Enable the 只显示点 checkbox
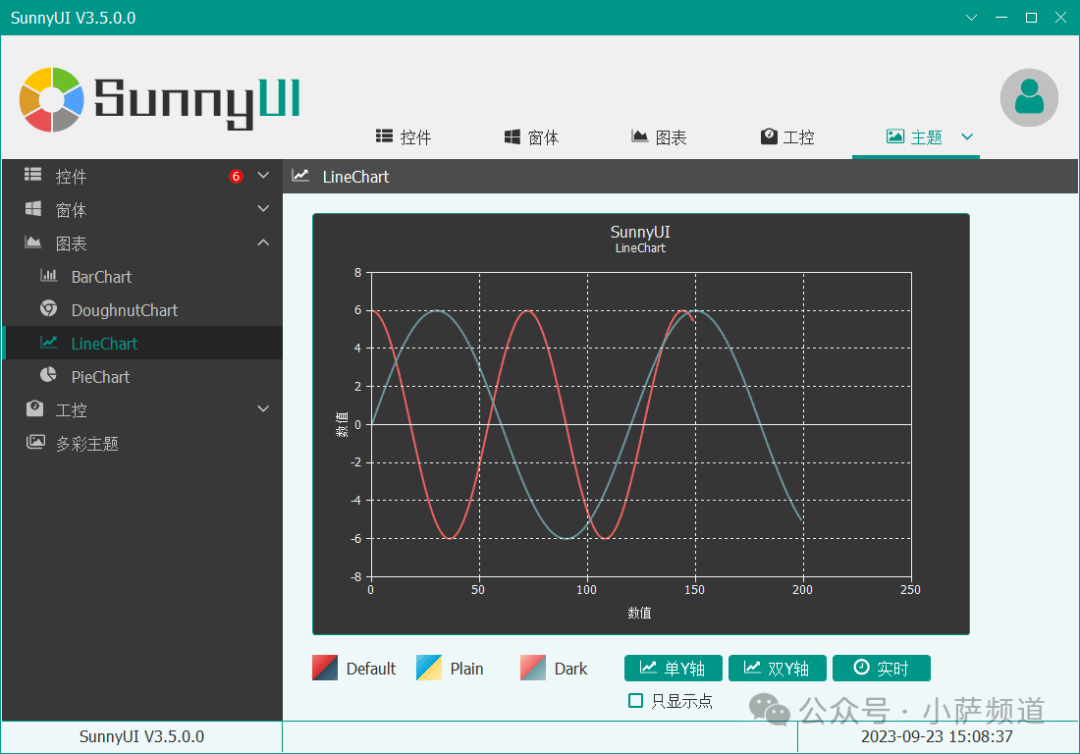 tap(635, 701)
